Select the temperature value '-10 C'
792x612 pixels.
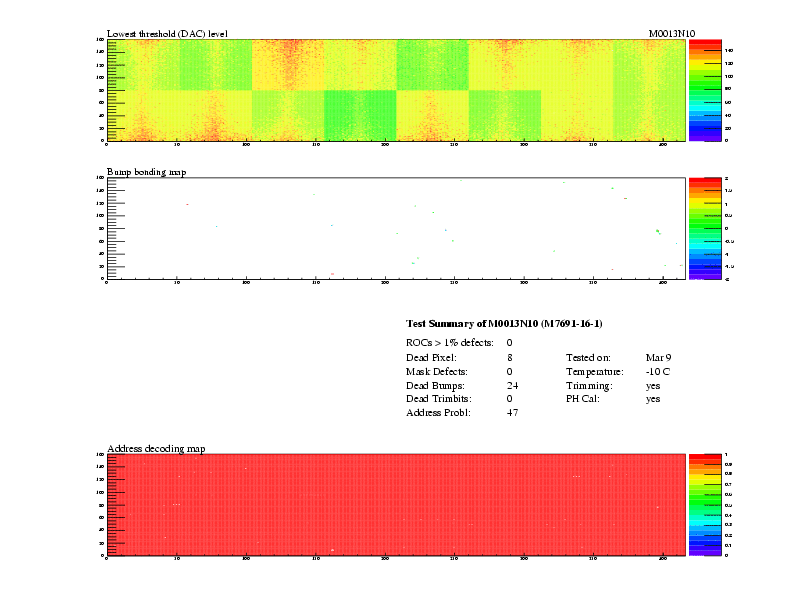tap(658, 372)
